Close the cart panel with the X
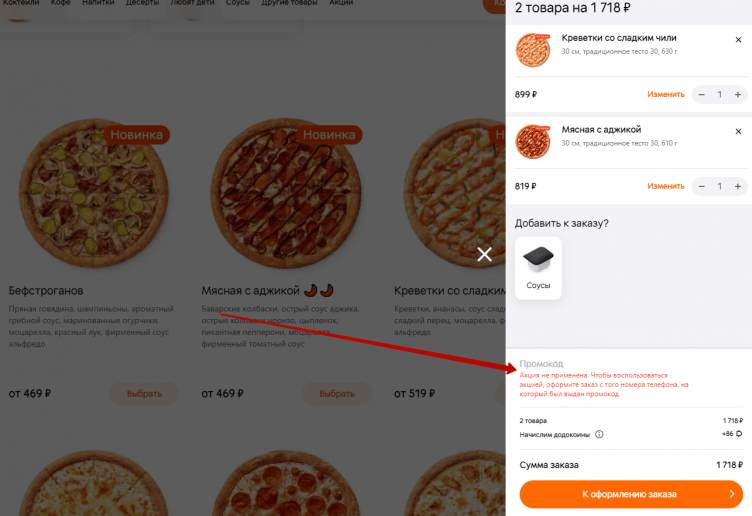752x516 pixels. click(x=485, y=254)
